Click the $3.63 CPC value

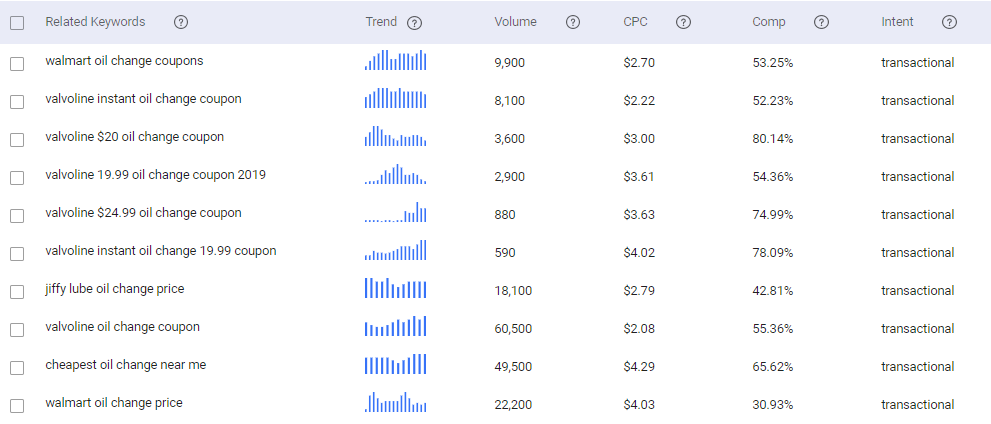click(639, 215)
